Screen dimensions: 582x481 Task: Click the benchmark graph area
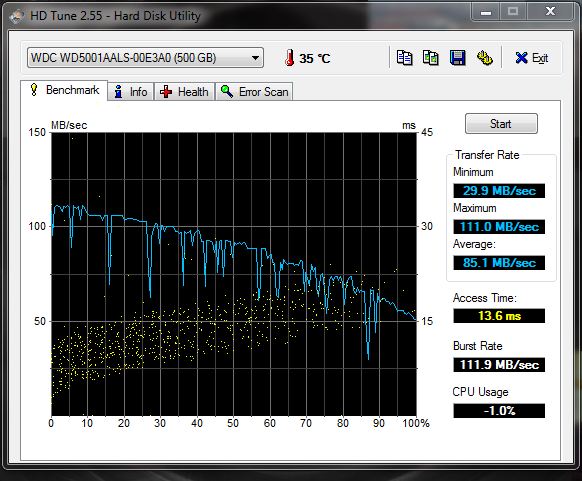tap(234, 274)
